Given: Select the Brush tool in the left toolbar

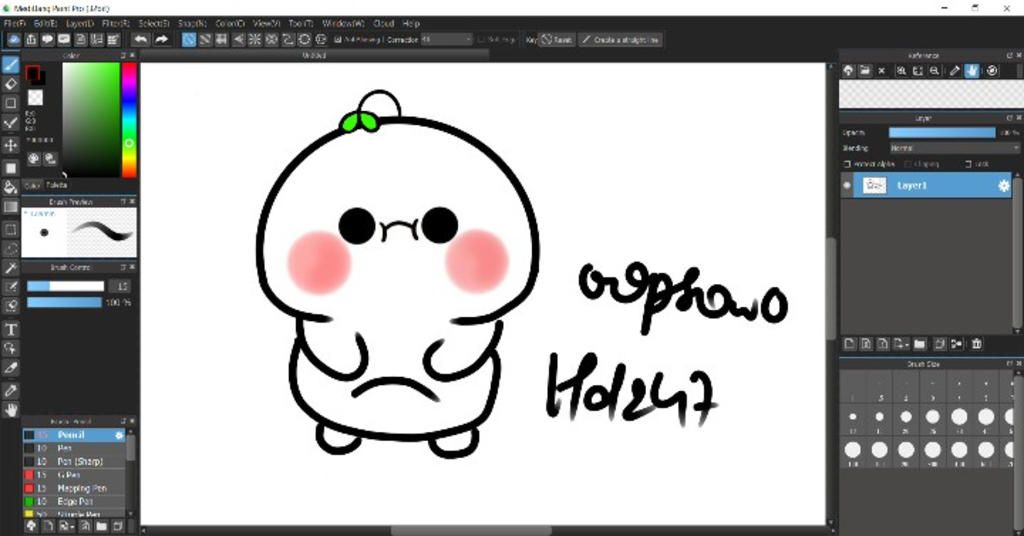Looking at the screenshot, I should pos(10,64).
